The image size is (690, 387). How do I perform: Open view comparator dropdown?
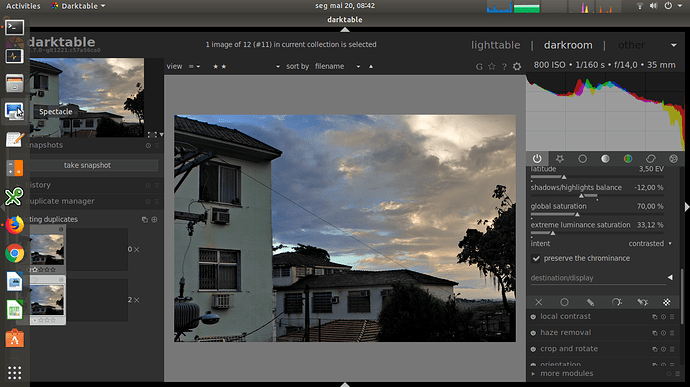tap(195, 66)
